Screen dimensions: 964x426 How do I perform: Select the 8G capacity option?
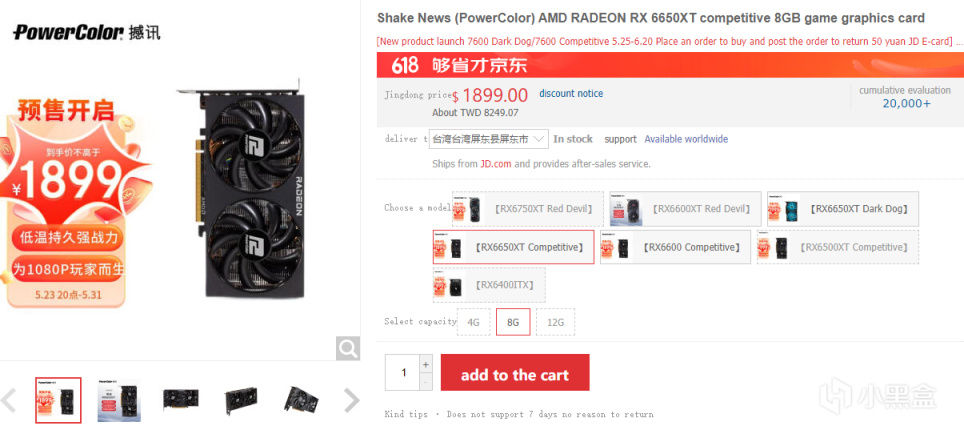tap(513, 322)
